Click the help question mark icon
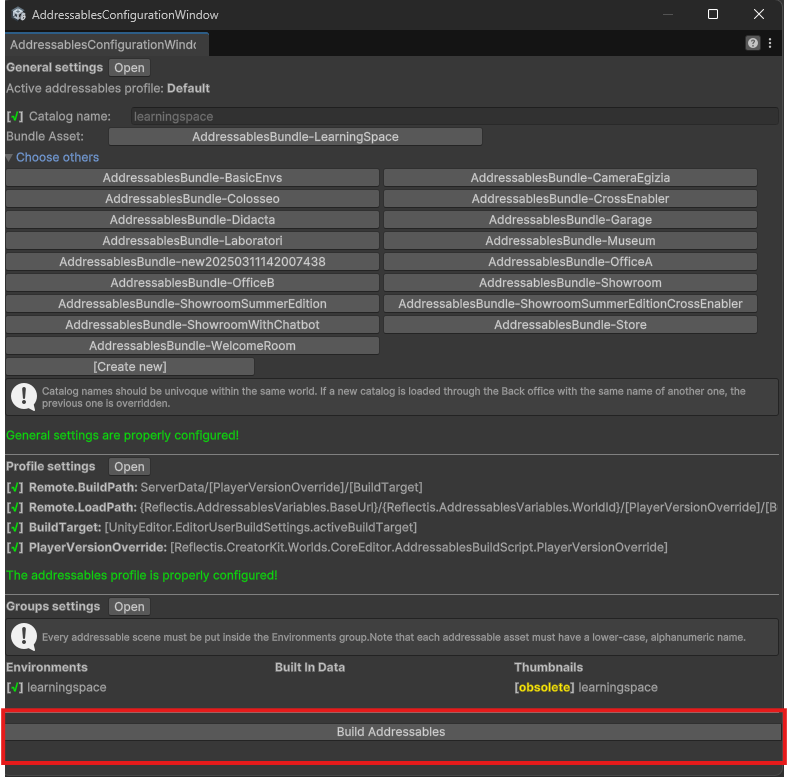The image size is (787, 777). pyautogui.click(x=752, y=44)
